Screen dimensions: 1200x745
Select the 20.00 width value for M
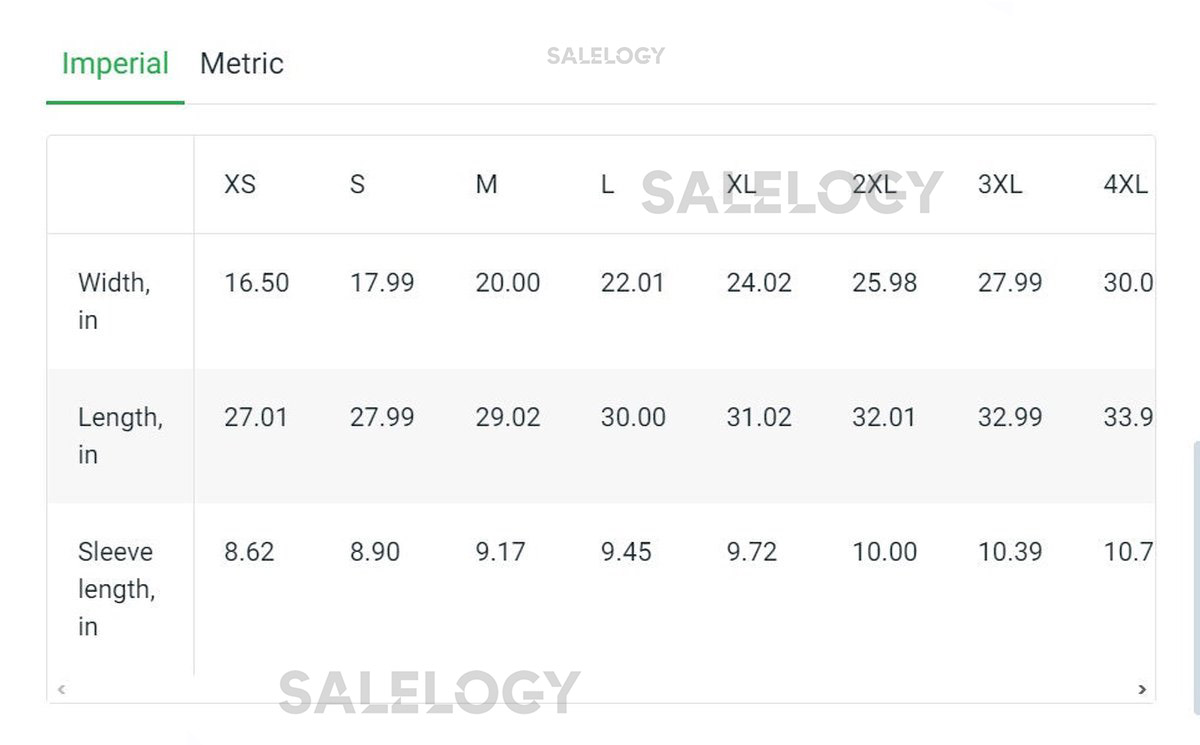coord(508,283)
